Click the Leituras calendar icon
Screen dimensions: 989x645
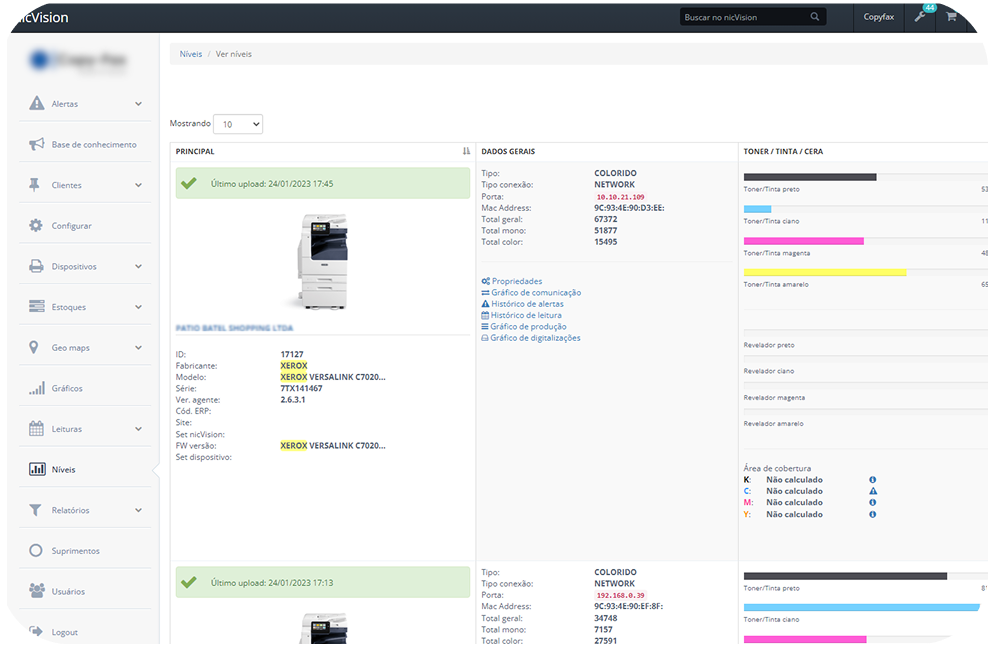click(37, 429)
